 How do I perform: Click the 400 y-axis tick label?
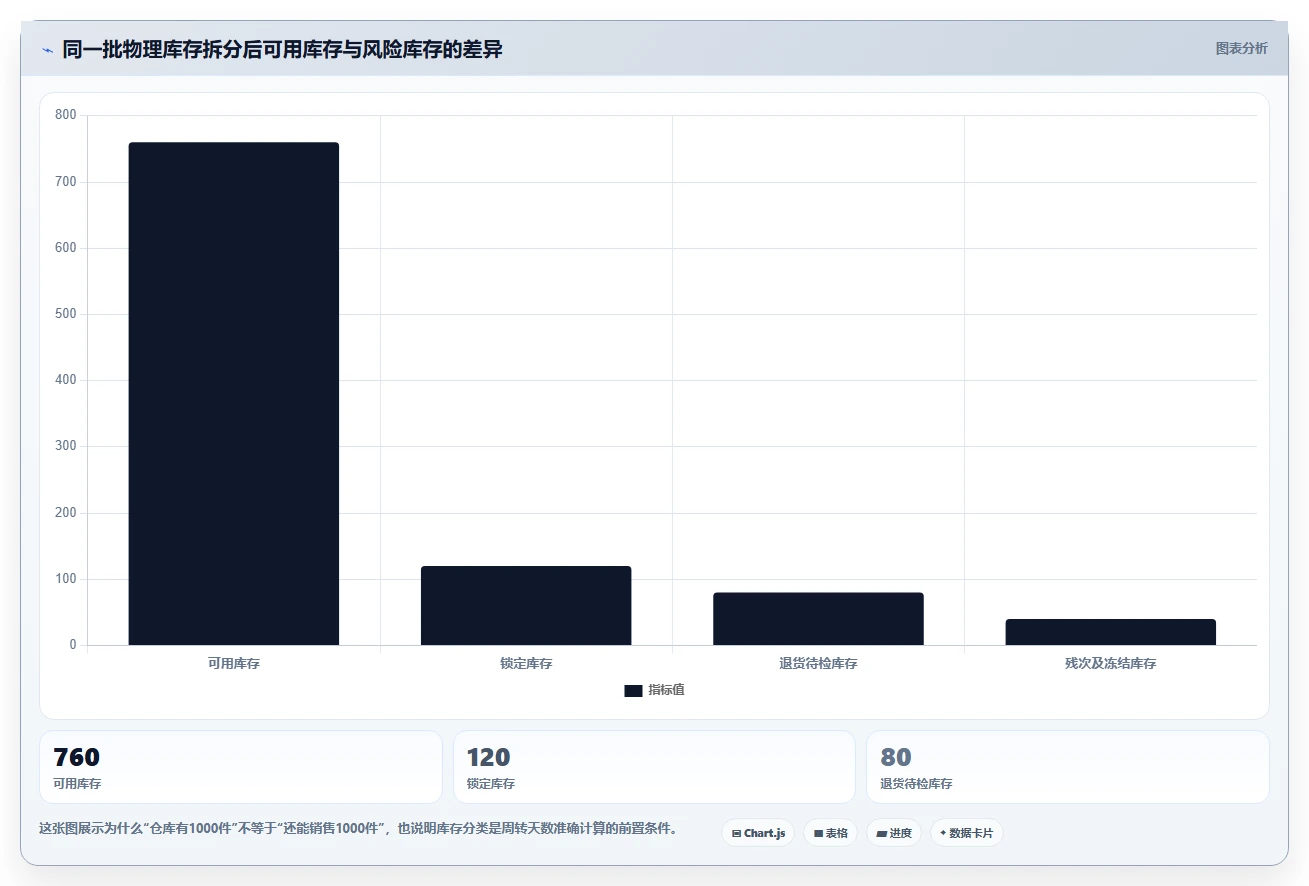pyautogui.click(x=66, y=380)
